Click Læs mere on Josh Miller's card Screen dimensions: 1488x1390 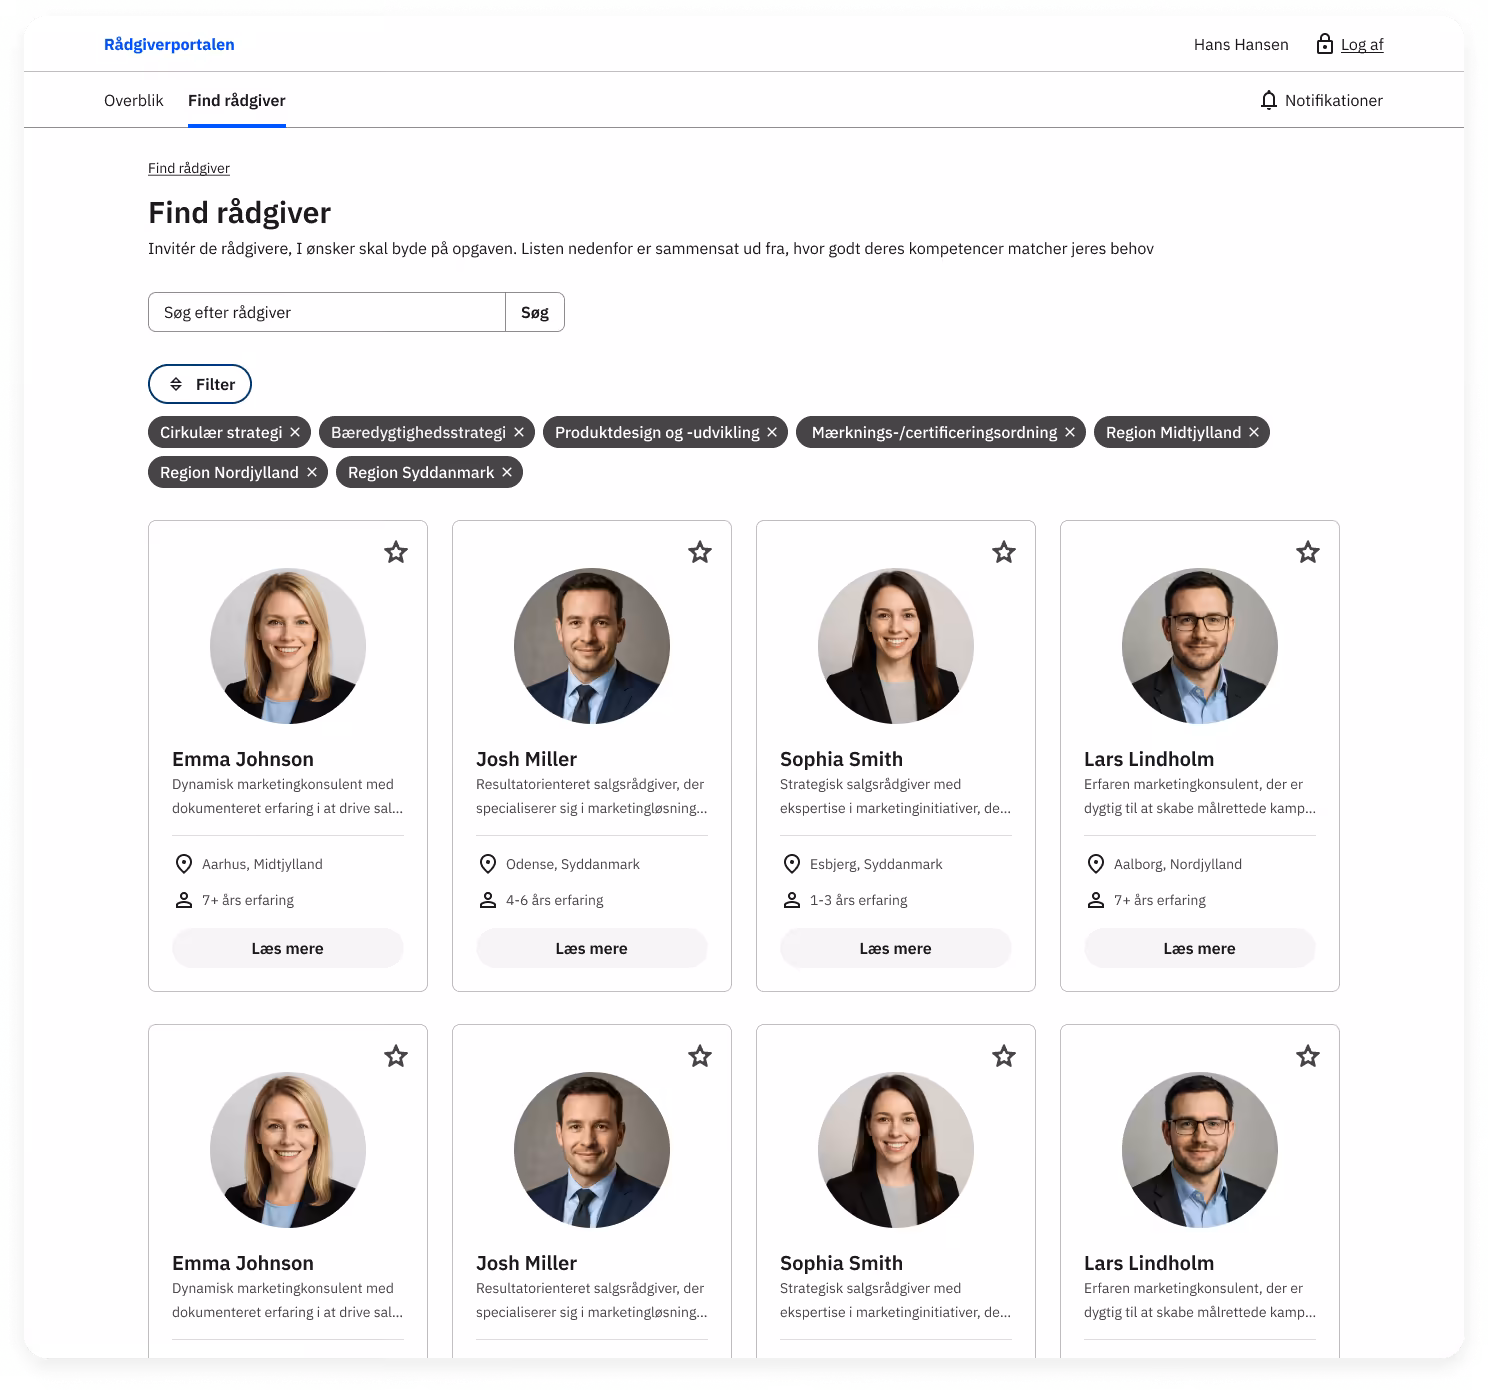[591, 947]
